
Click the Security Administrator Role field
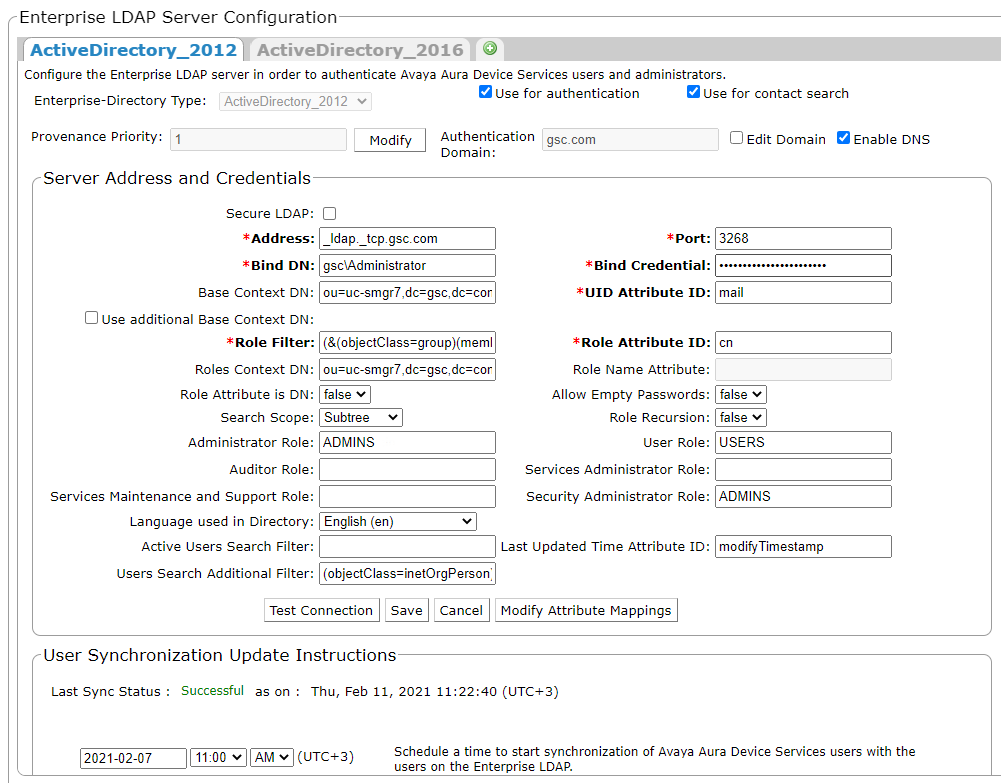coord(803,496)
